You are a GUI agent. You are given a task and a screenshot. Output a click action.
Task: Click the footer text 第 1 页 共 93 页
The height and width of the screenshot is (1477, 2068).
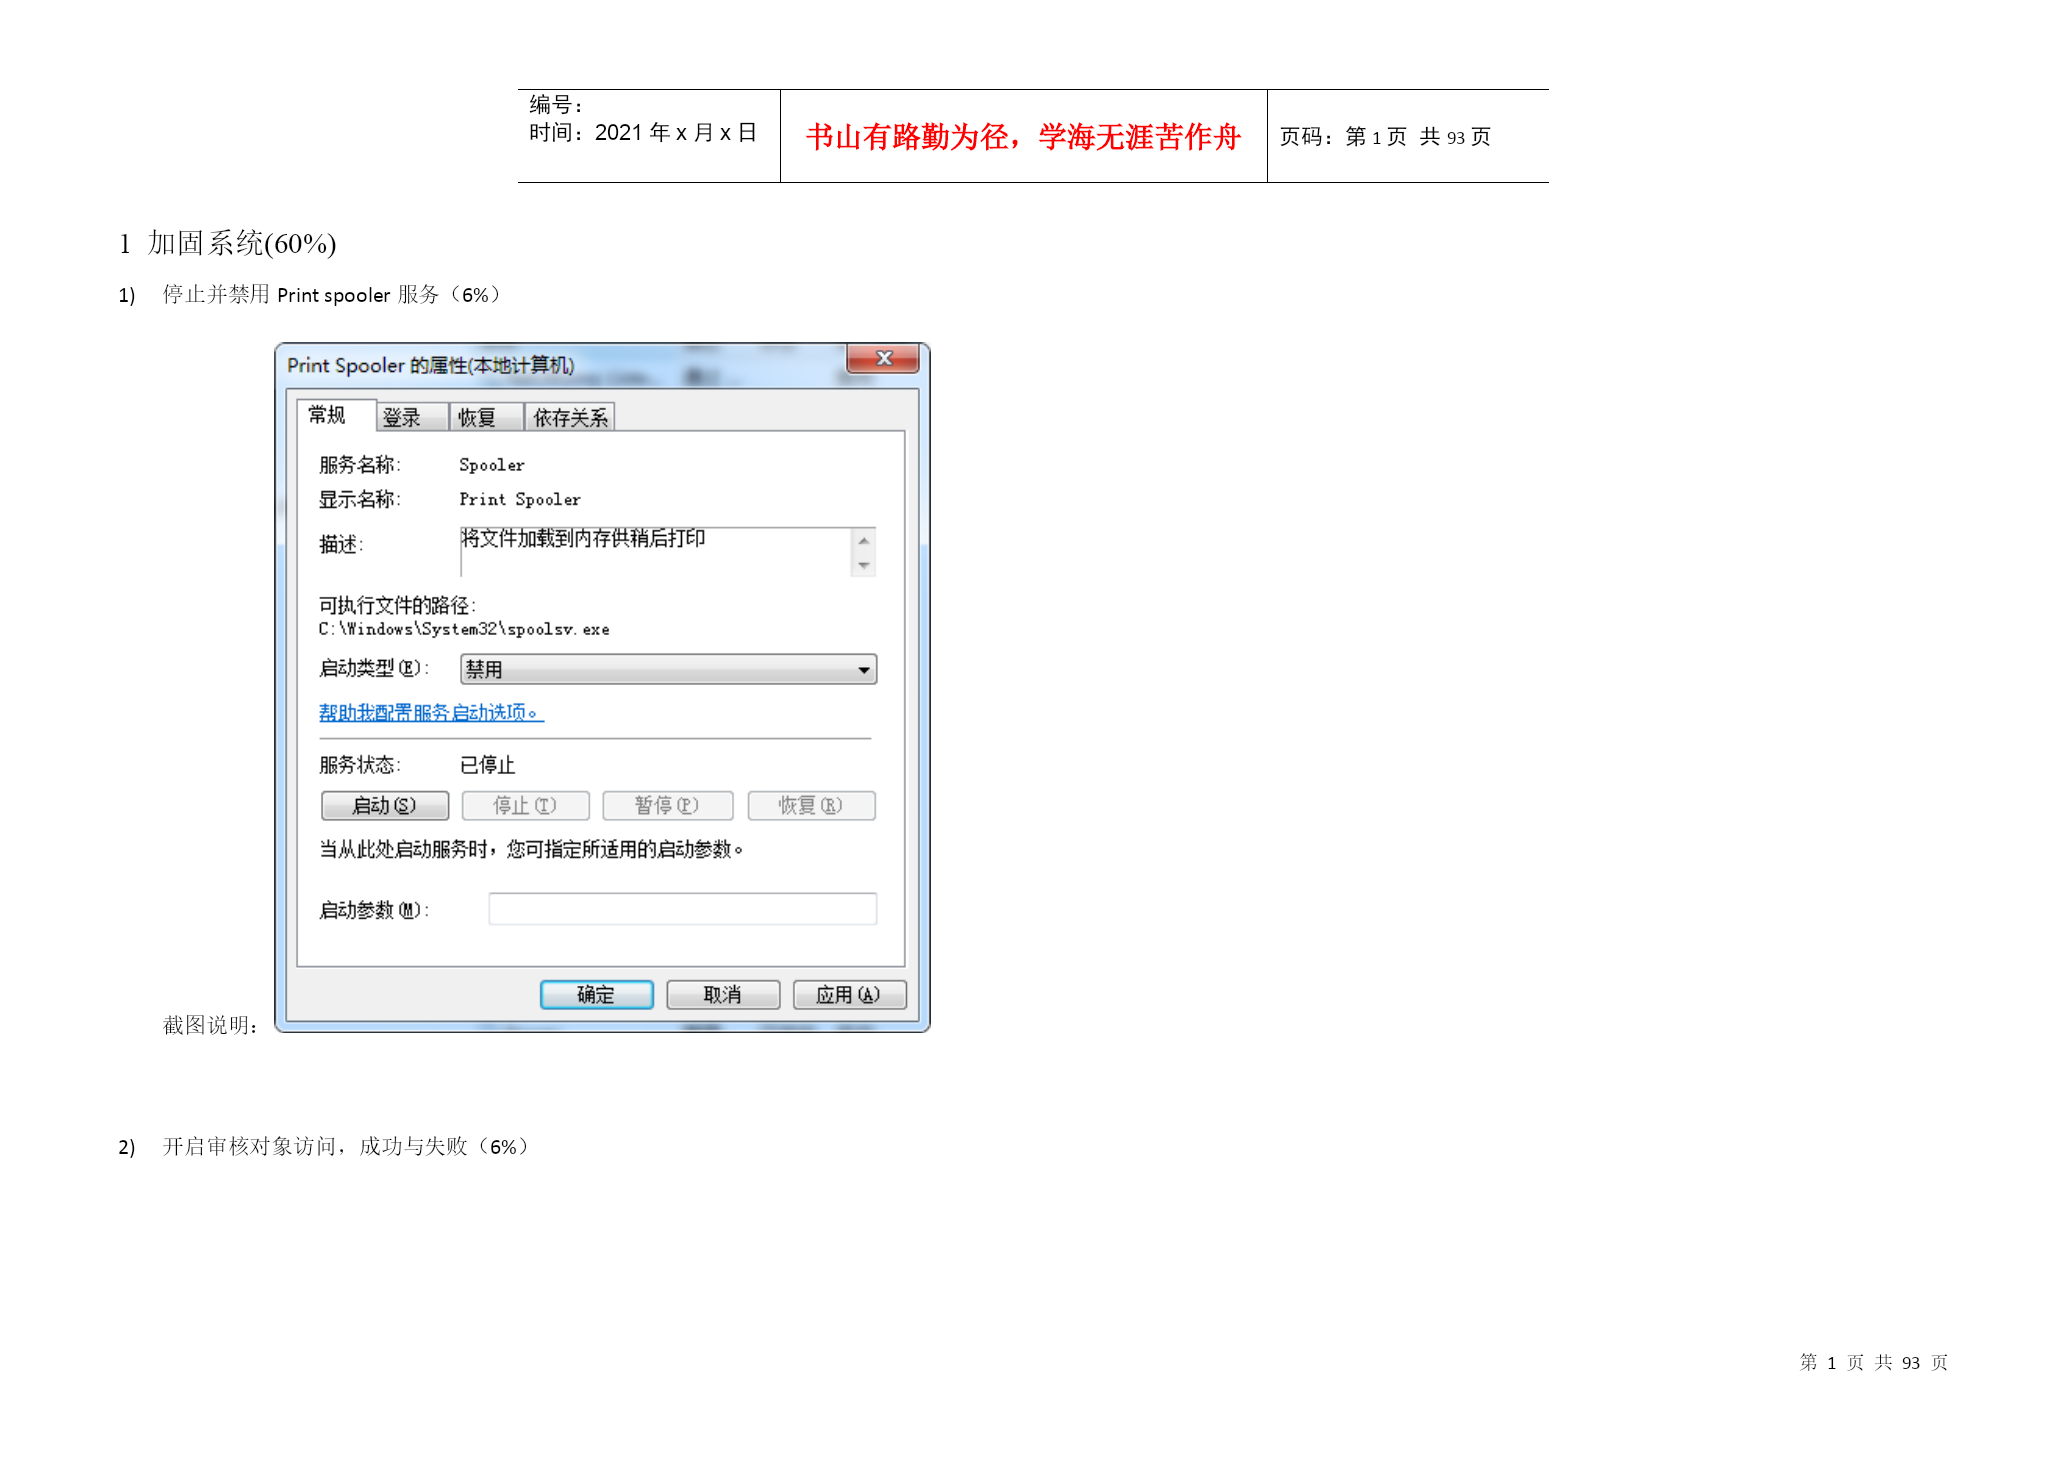(x=1874, y=1362)
